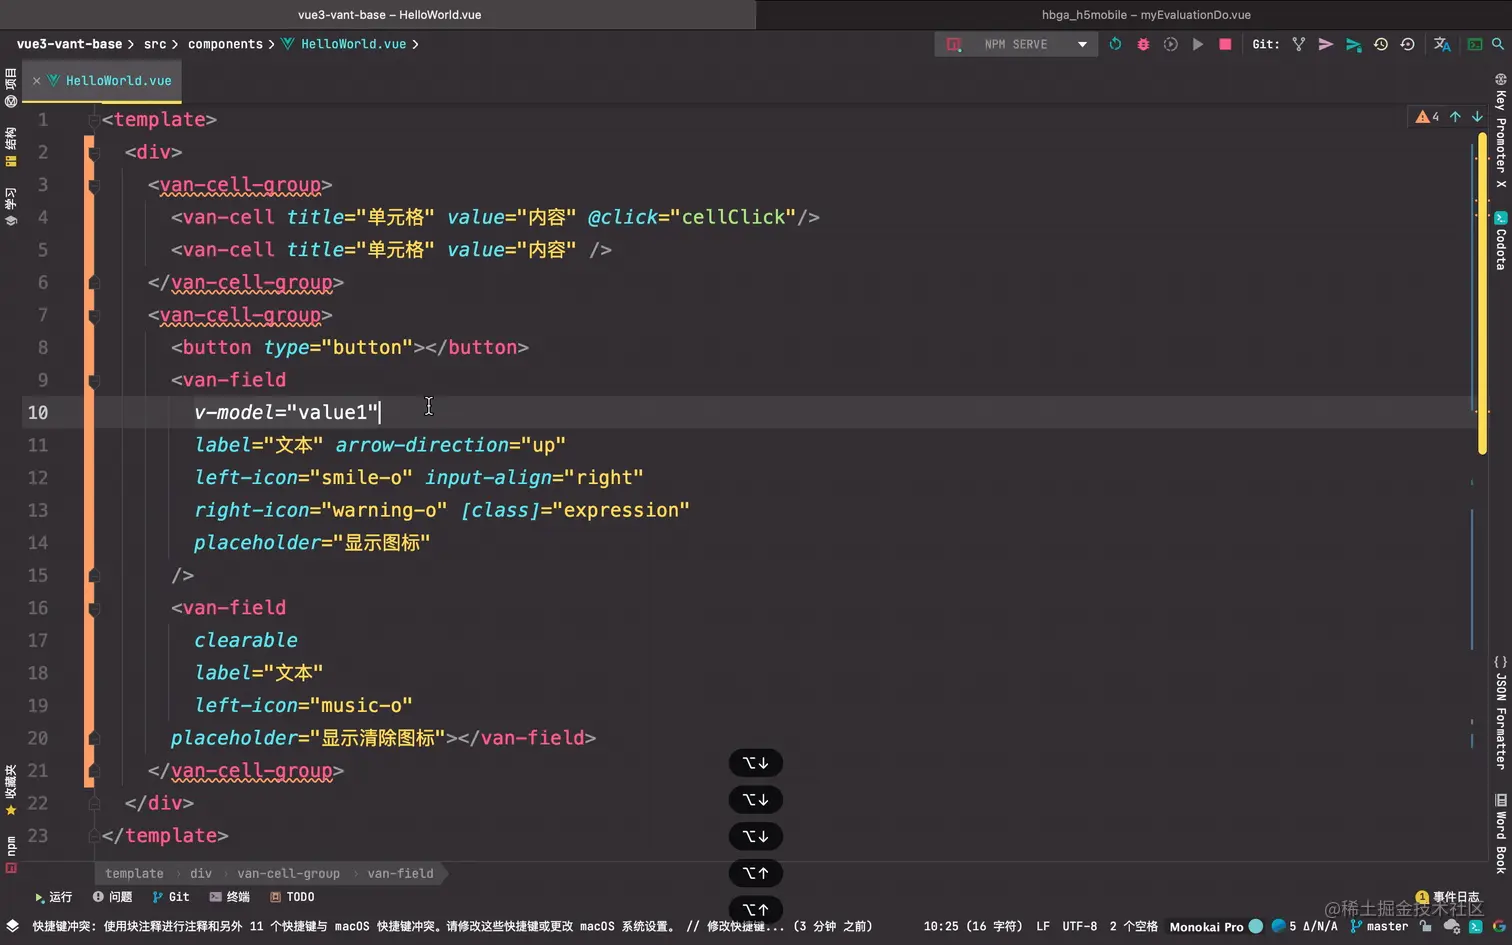Open the Git tool window at bottom

point(170,897)
